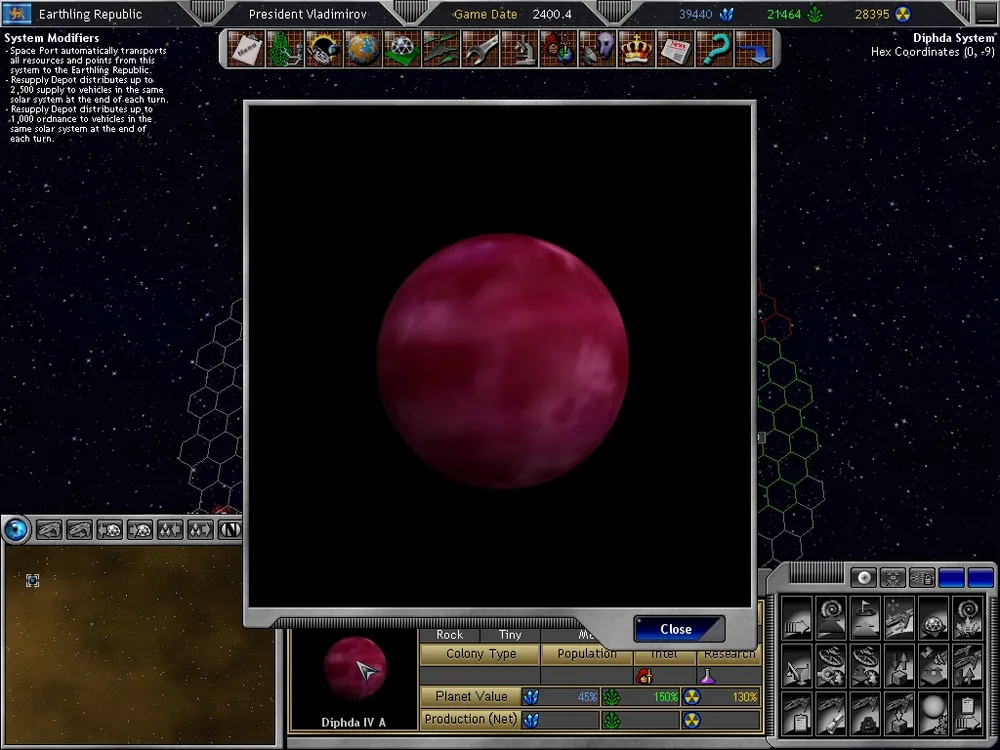Toggle the locked fleet button in command panel
Image resolution: width=1000 pixels, height=750 pixels.
click(x=922, y=578)
